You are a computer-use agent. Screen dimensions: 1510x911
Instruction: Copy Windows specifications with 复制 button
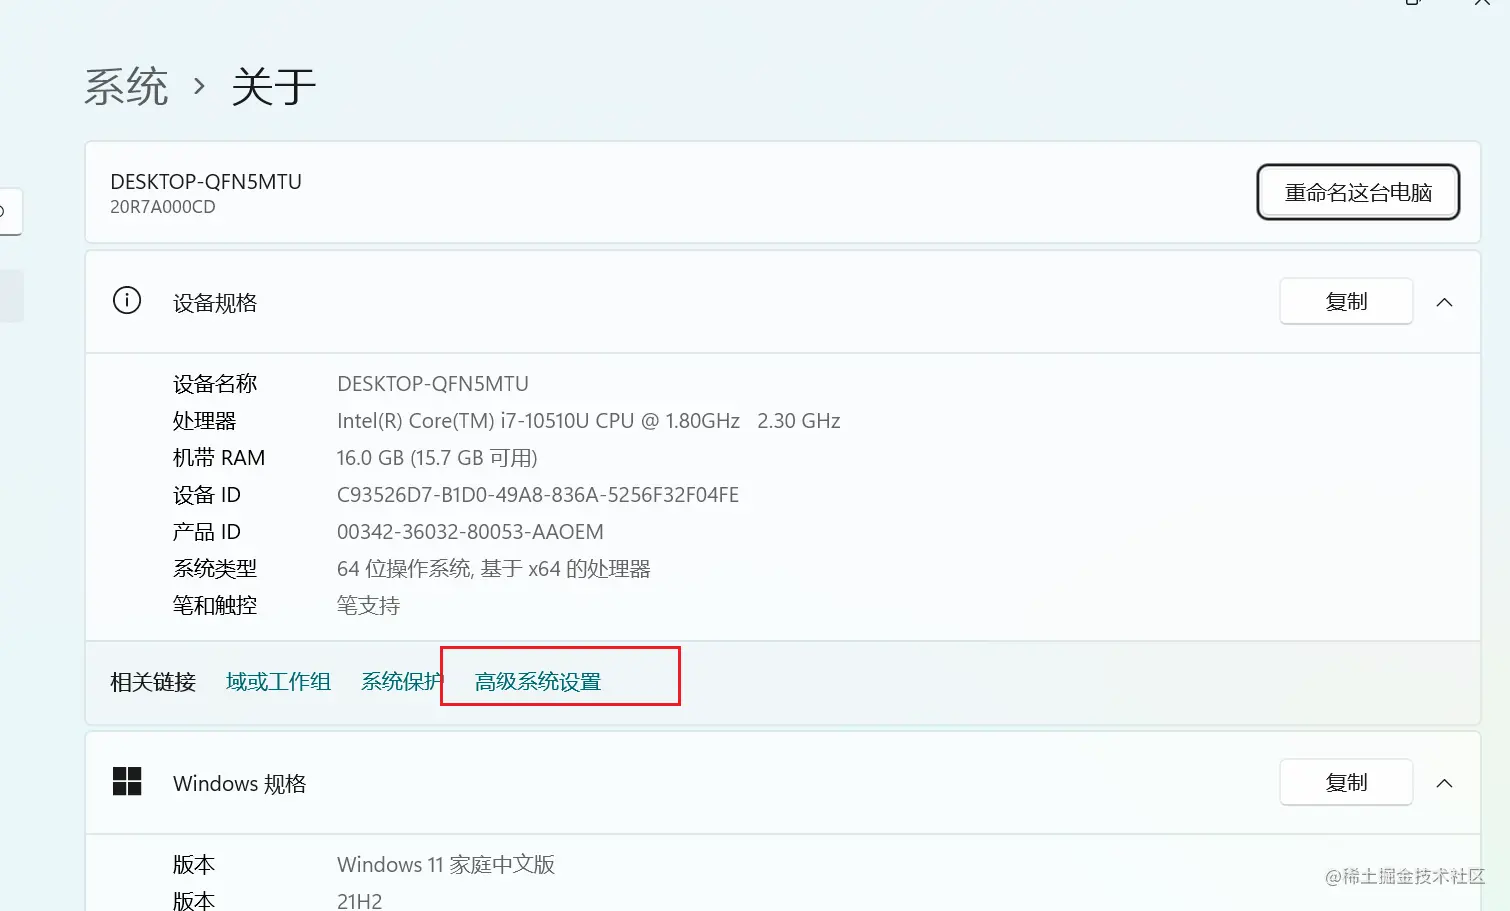[1346, 782]
